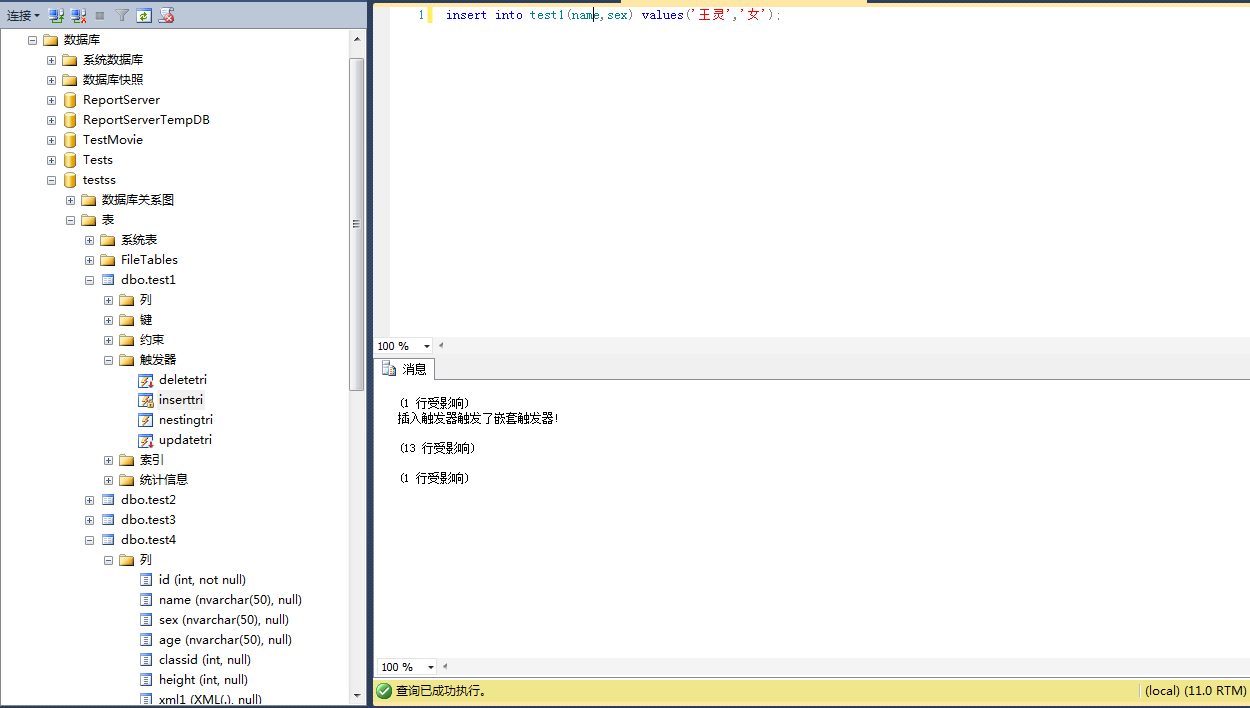Click the age column icon
The image size is (1250, 708).
pos(146,640)
